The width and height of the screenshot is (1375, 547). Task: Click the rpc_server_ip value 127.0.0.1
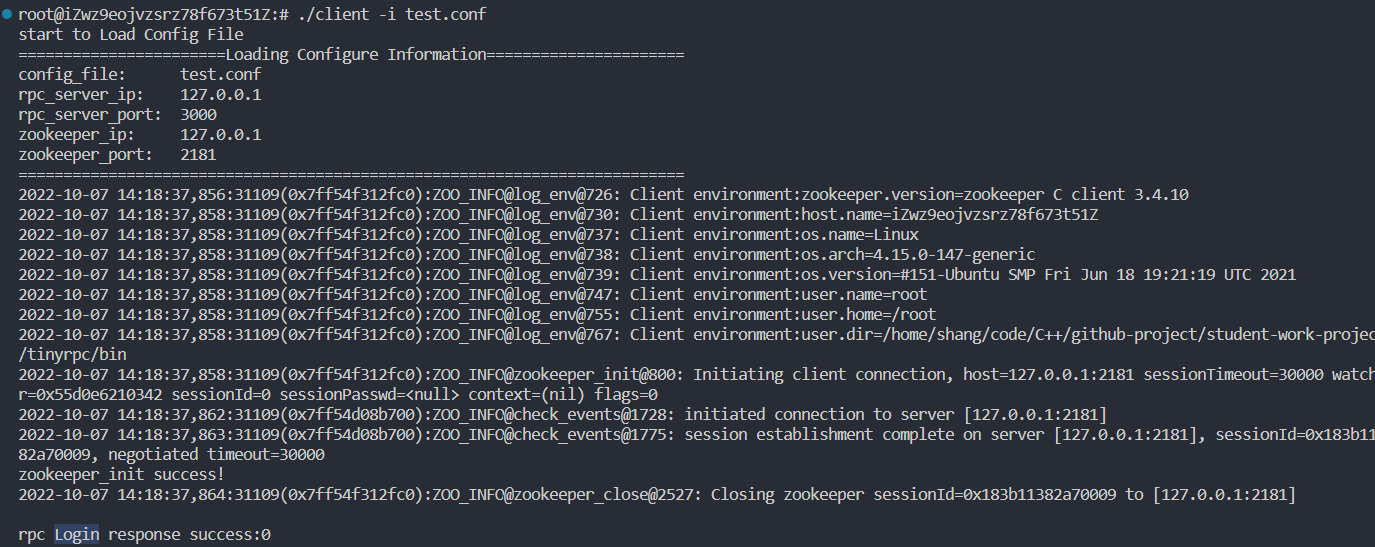(220, 94)
